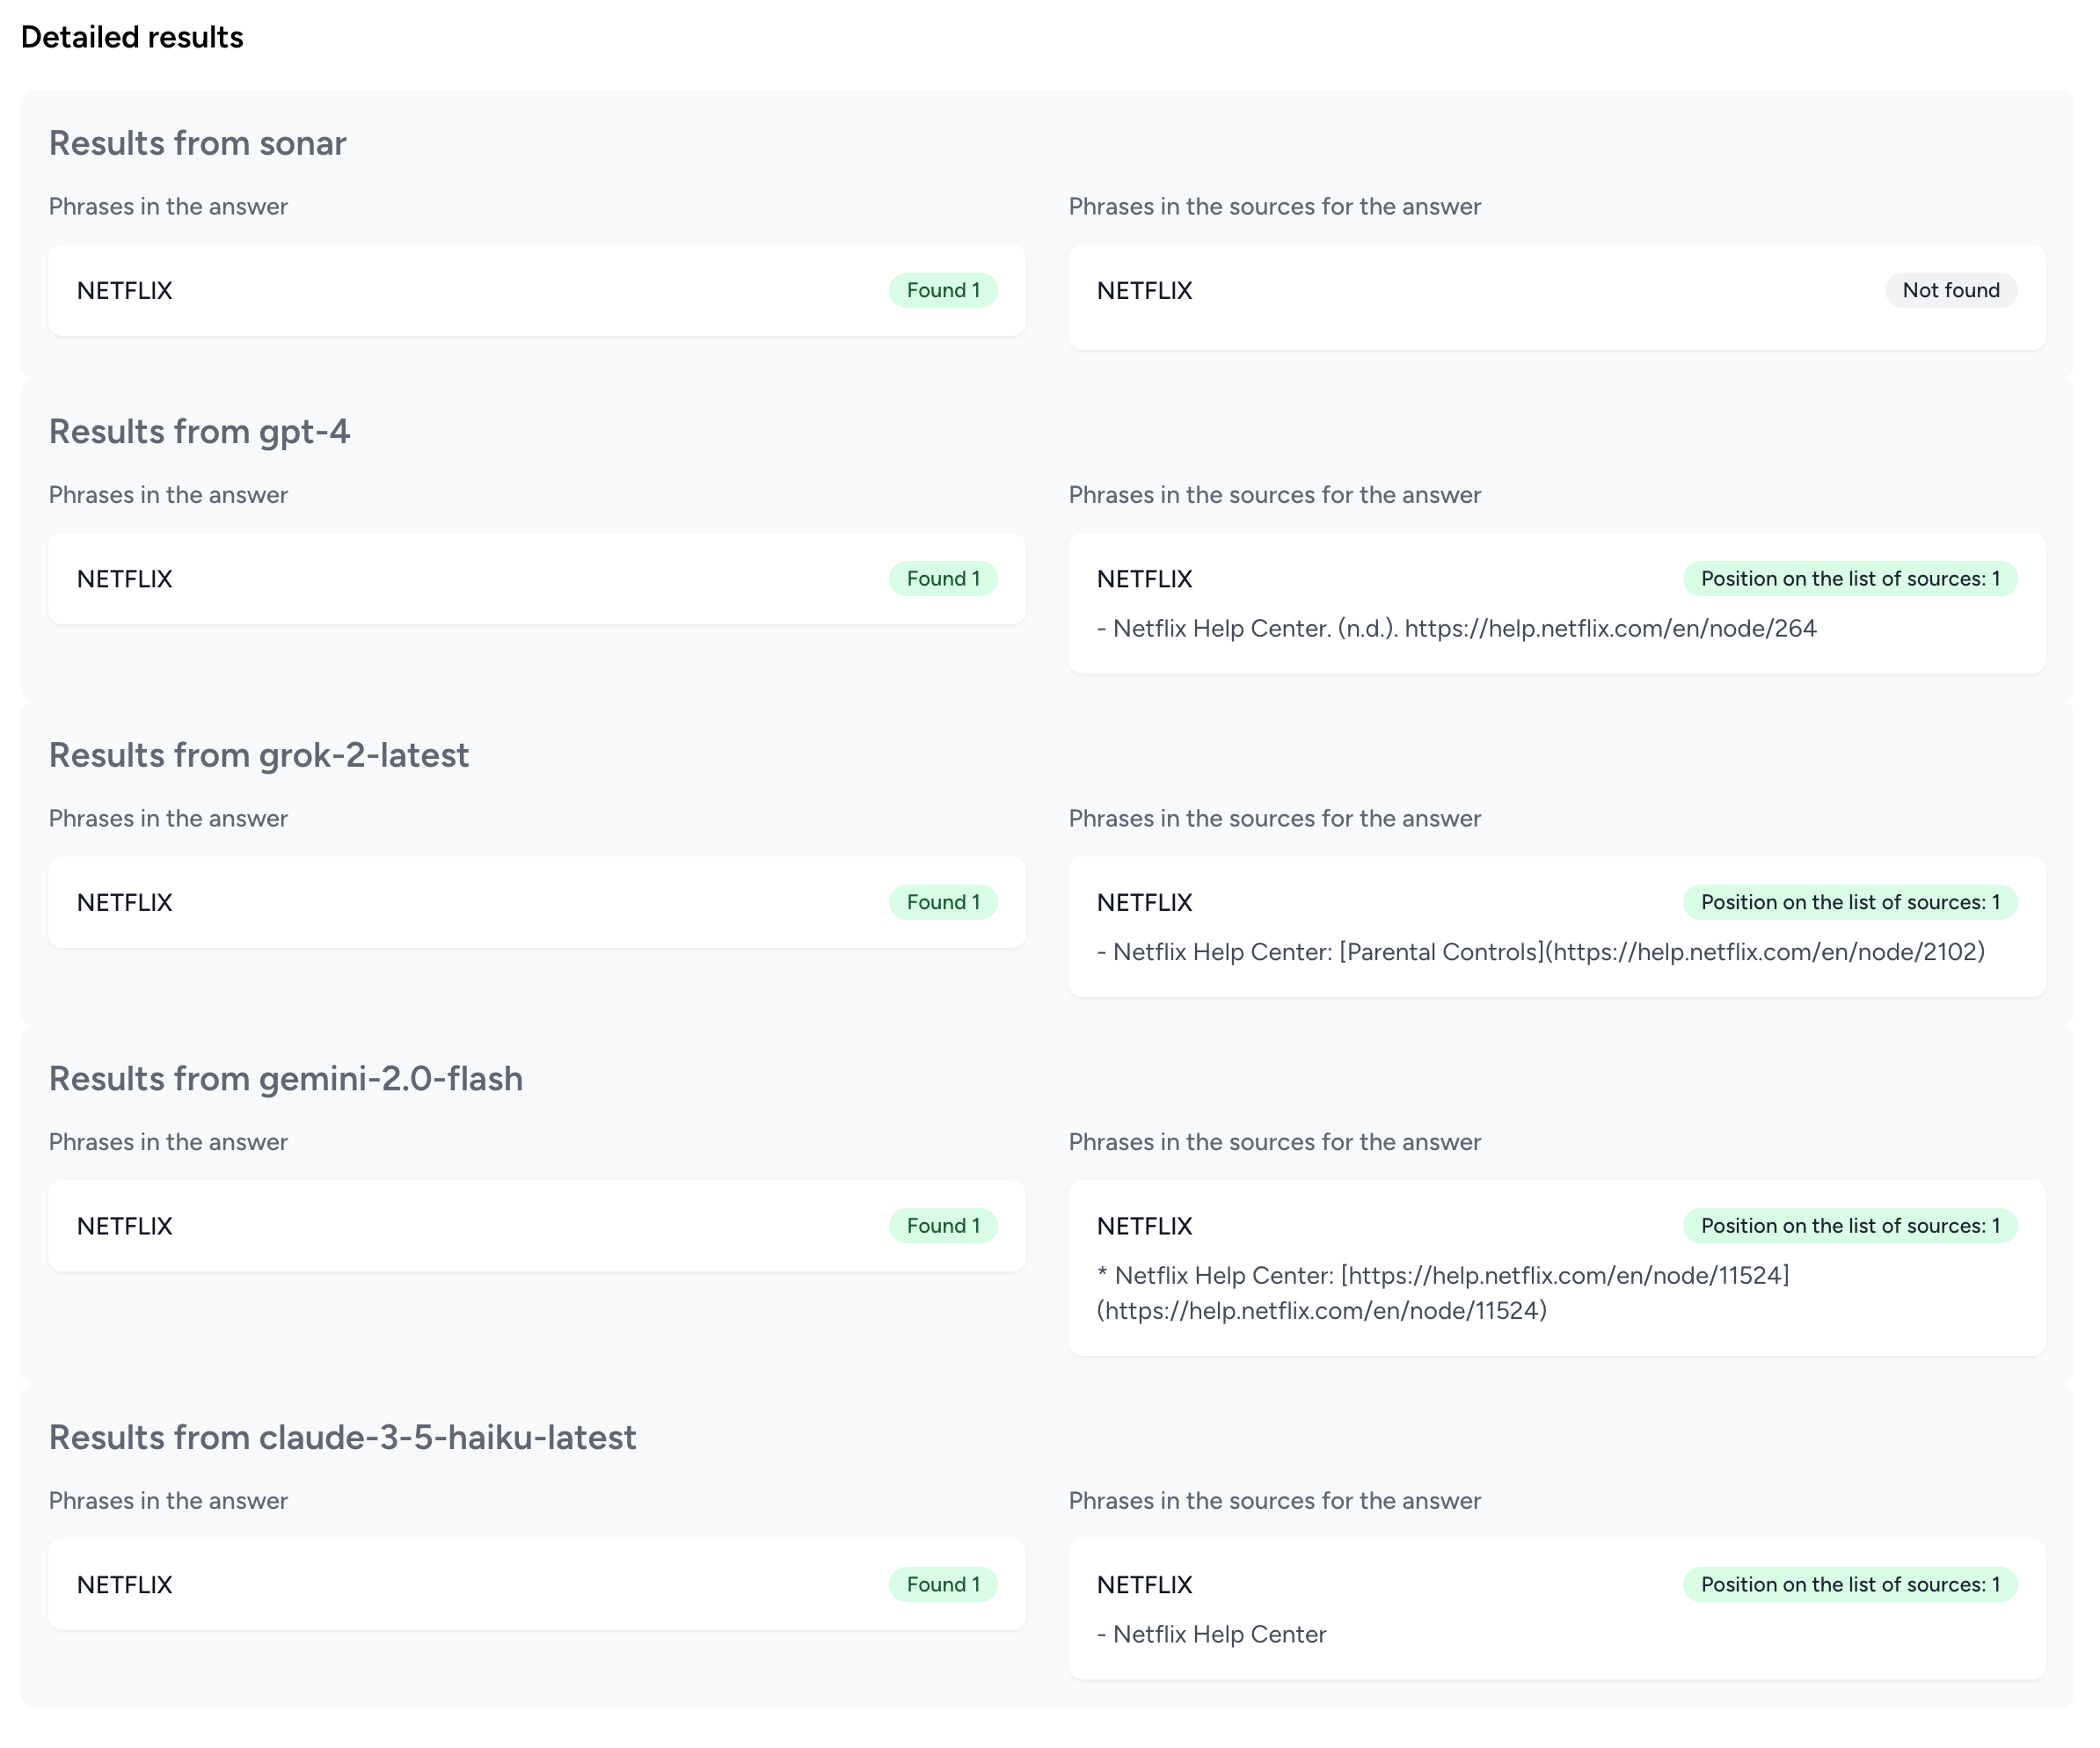Click Found 1 badge in gpt-4 results

point(942,578)
